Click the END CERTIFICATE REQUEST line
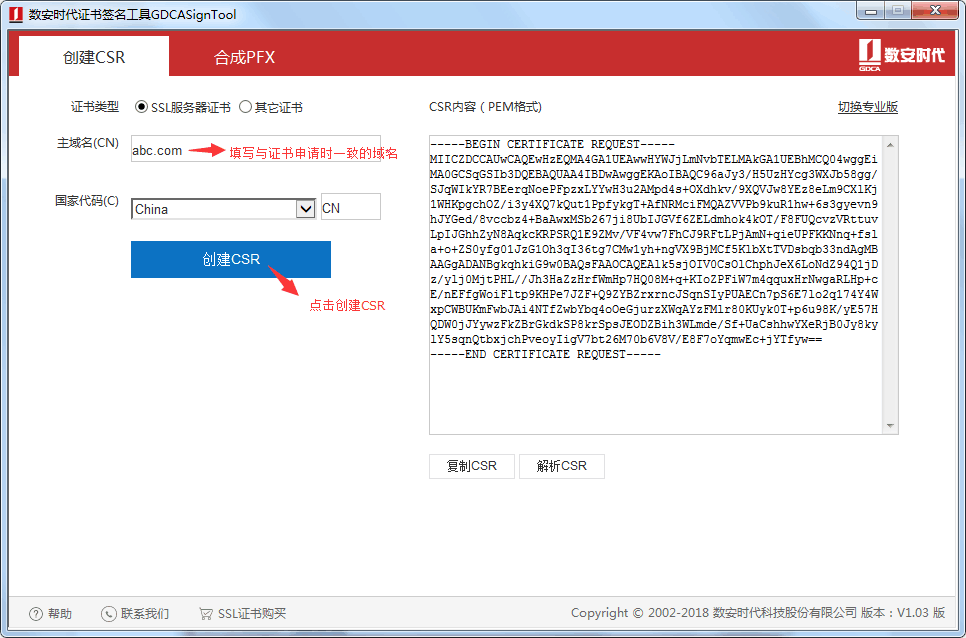Viewport: 966px width, 638px height. coord(545,354)
